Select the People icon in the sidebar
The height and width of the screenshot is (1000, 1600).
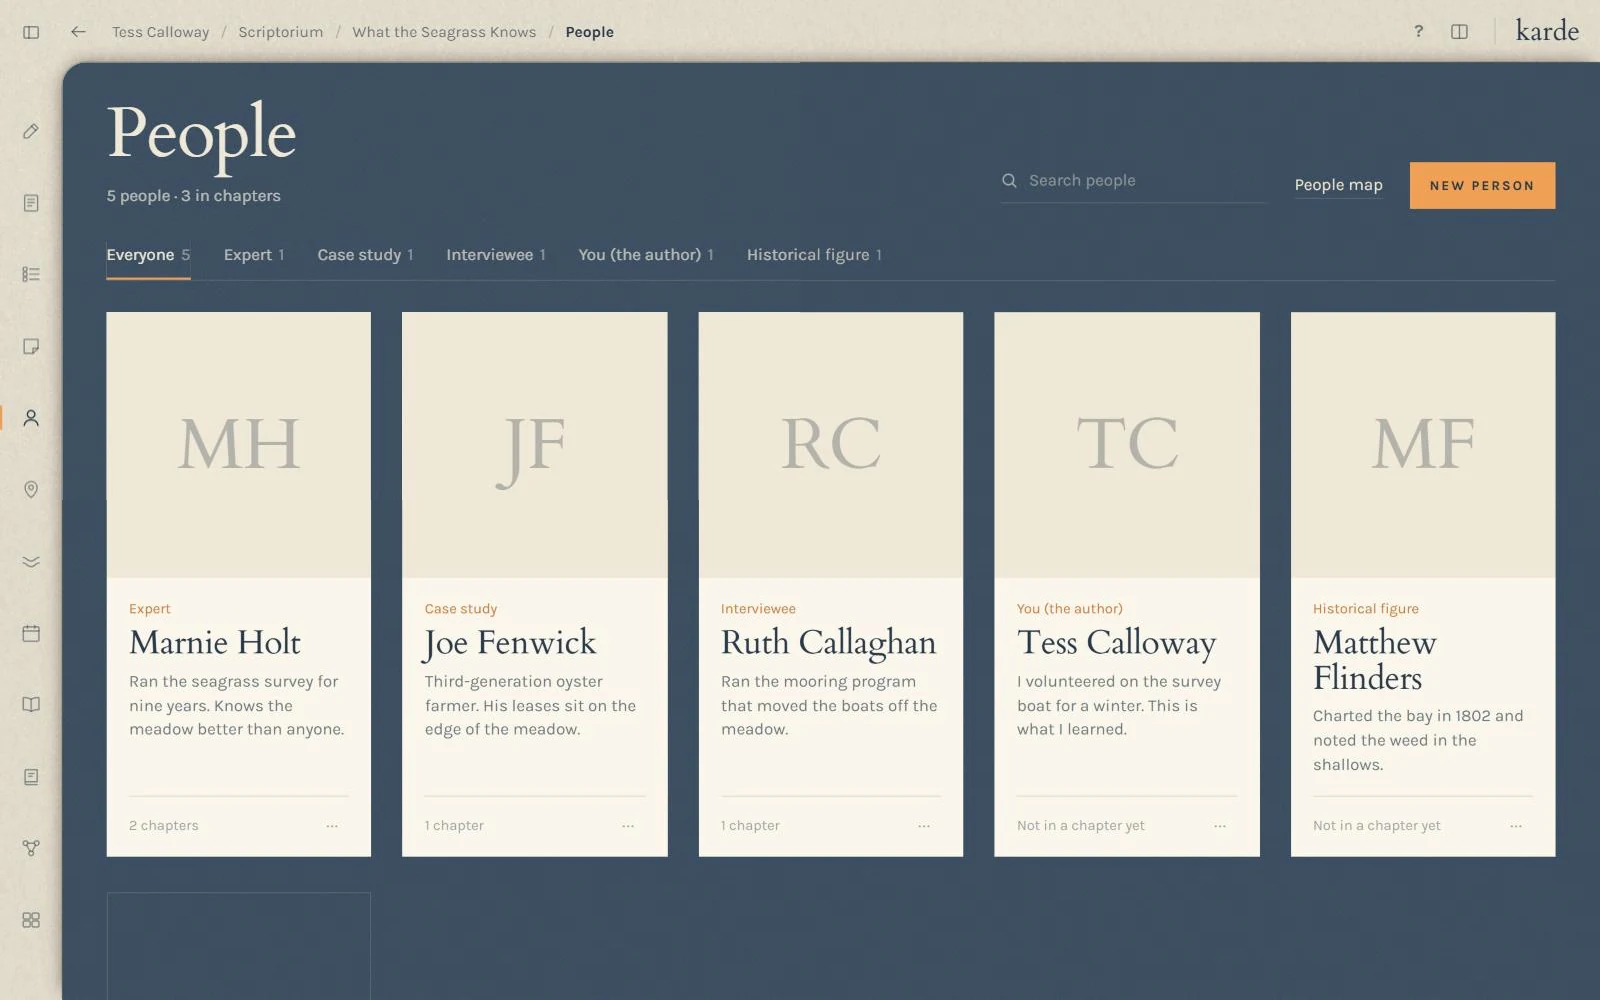(31, 418)
